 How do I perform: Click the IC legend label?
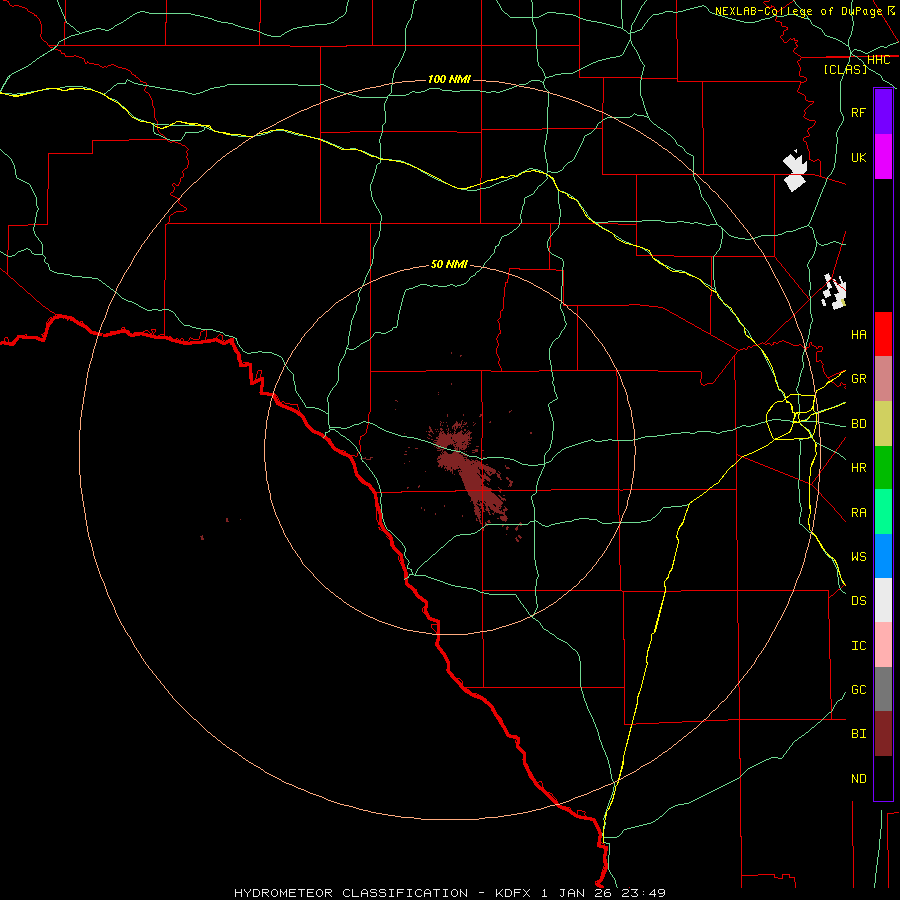point(859,646)
